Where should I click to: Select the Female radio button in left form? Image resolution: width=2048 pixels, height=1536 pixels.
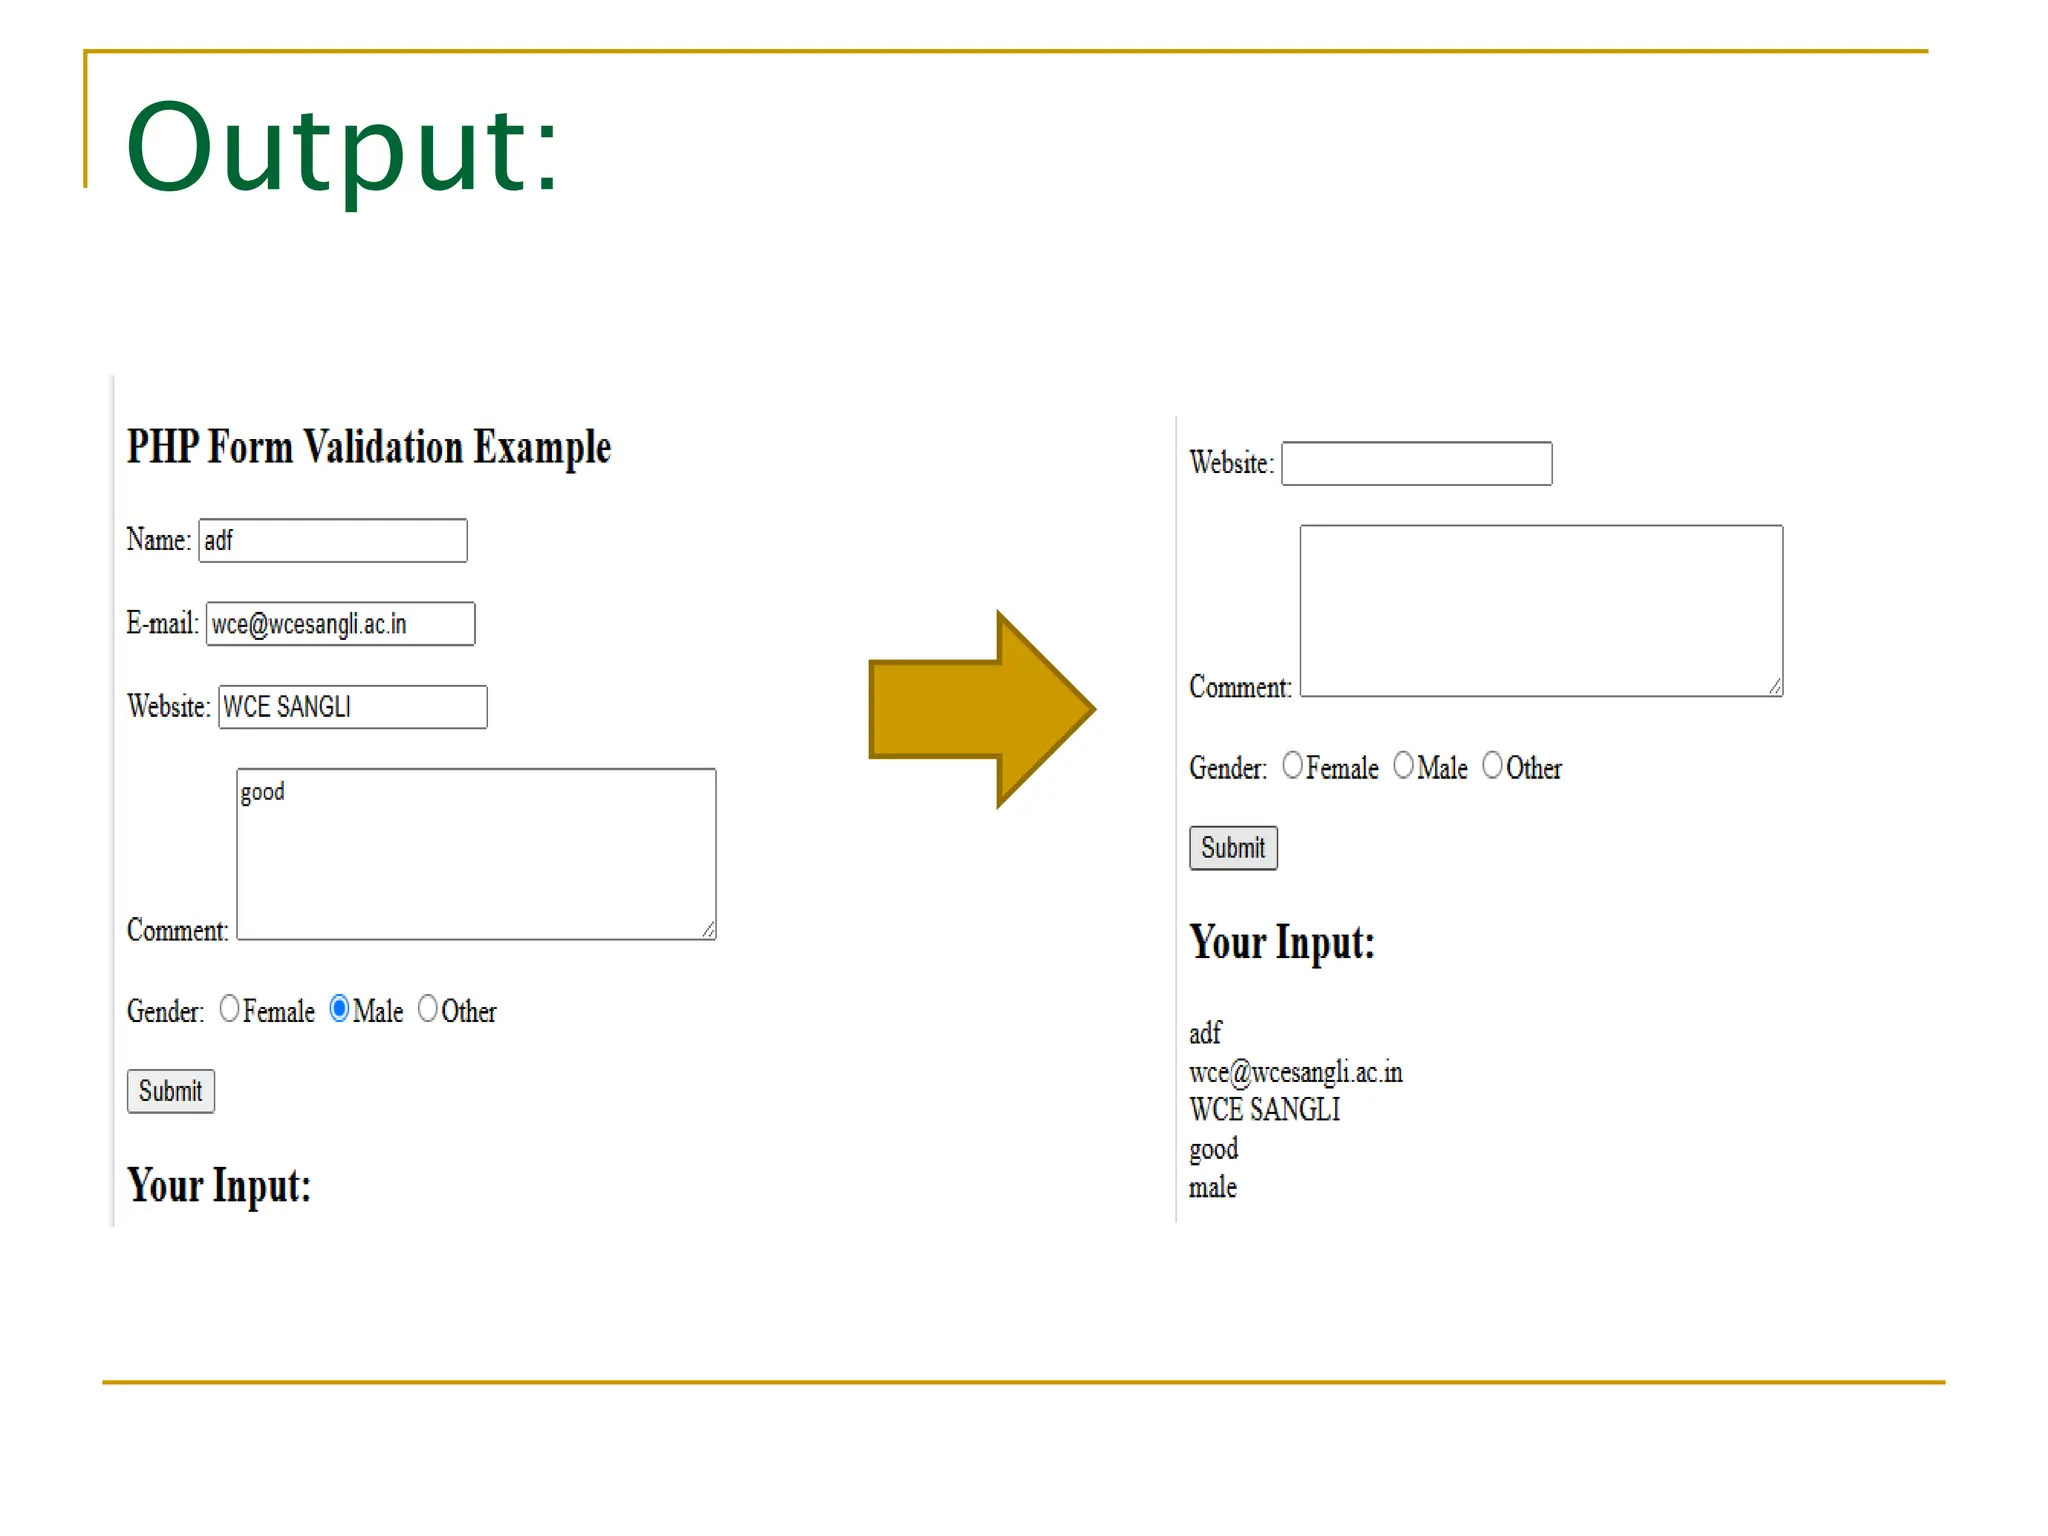(x=229, y=1008)
